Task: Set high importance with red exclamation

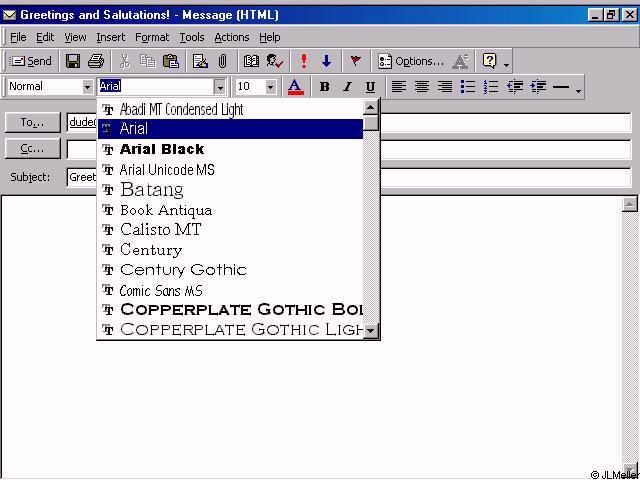Action: click(x=303, y=61)
